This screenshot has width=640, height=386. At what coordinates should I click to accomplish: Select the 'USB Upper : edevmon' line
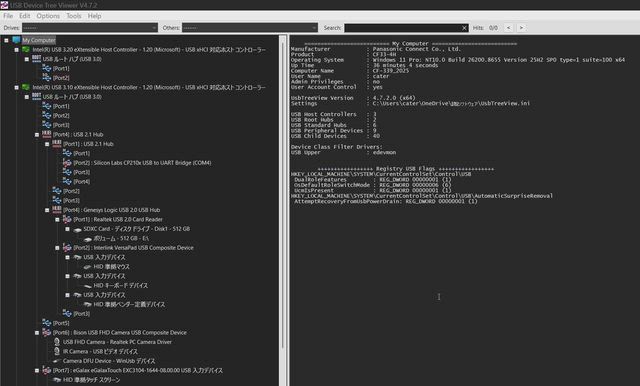coord(343,152)
